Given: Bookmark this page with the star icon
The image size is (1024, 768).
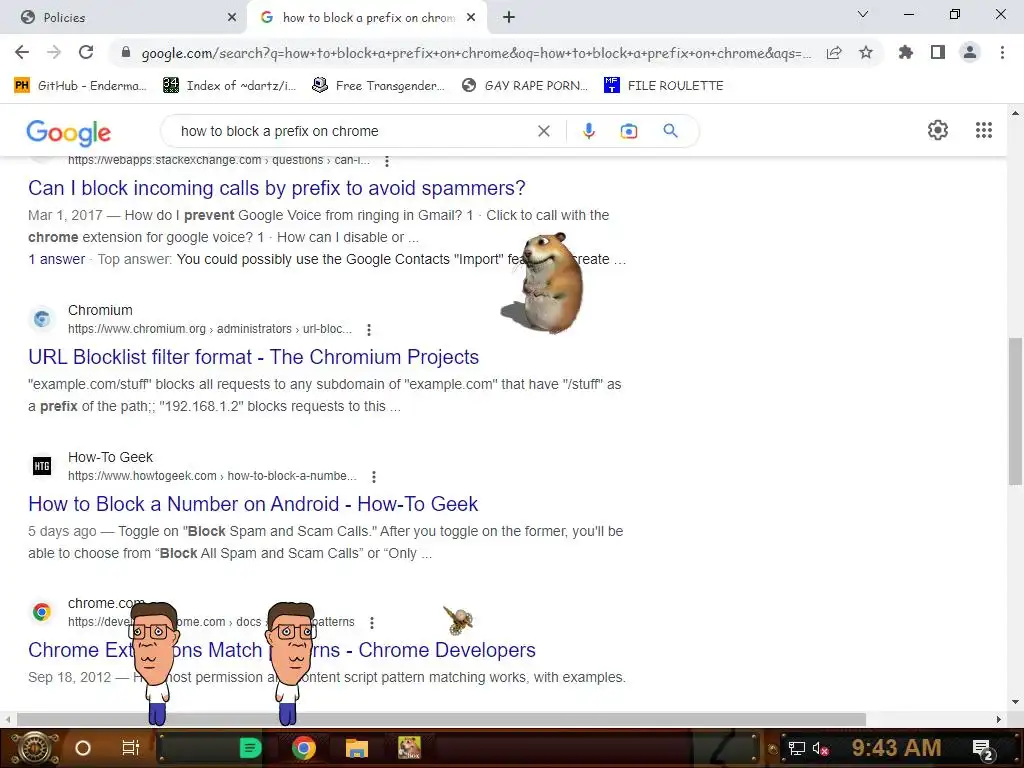Looking at the screenshot, I should pyautogui.click(x=866, y=52).
